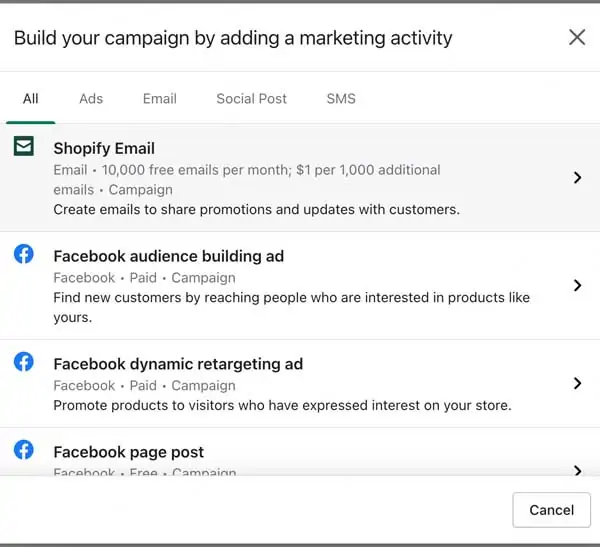Image resolution: width=600 pixels, height=547 pixels.
Task: Click Facebook icon beside dynamic retargeting ad
Action: click(x=24, y=362)
